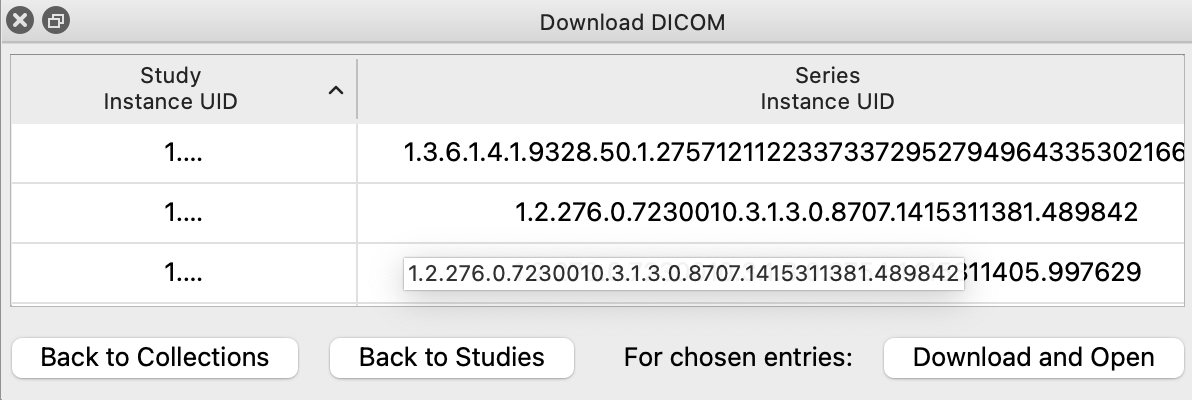Click the series UID tooltip popup
Image resolution: width=1192 pixels, height=400 pixels.
[x=683, y=273]
